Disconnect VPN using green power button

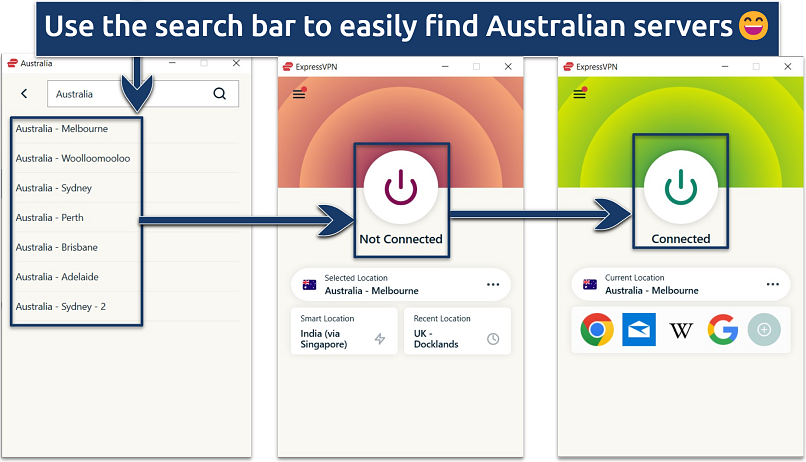click(x=681, y=187)
